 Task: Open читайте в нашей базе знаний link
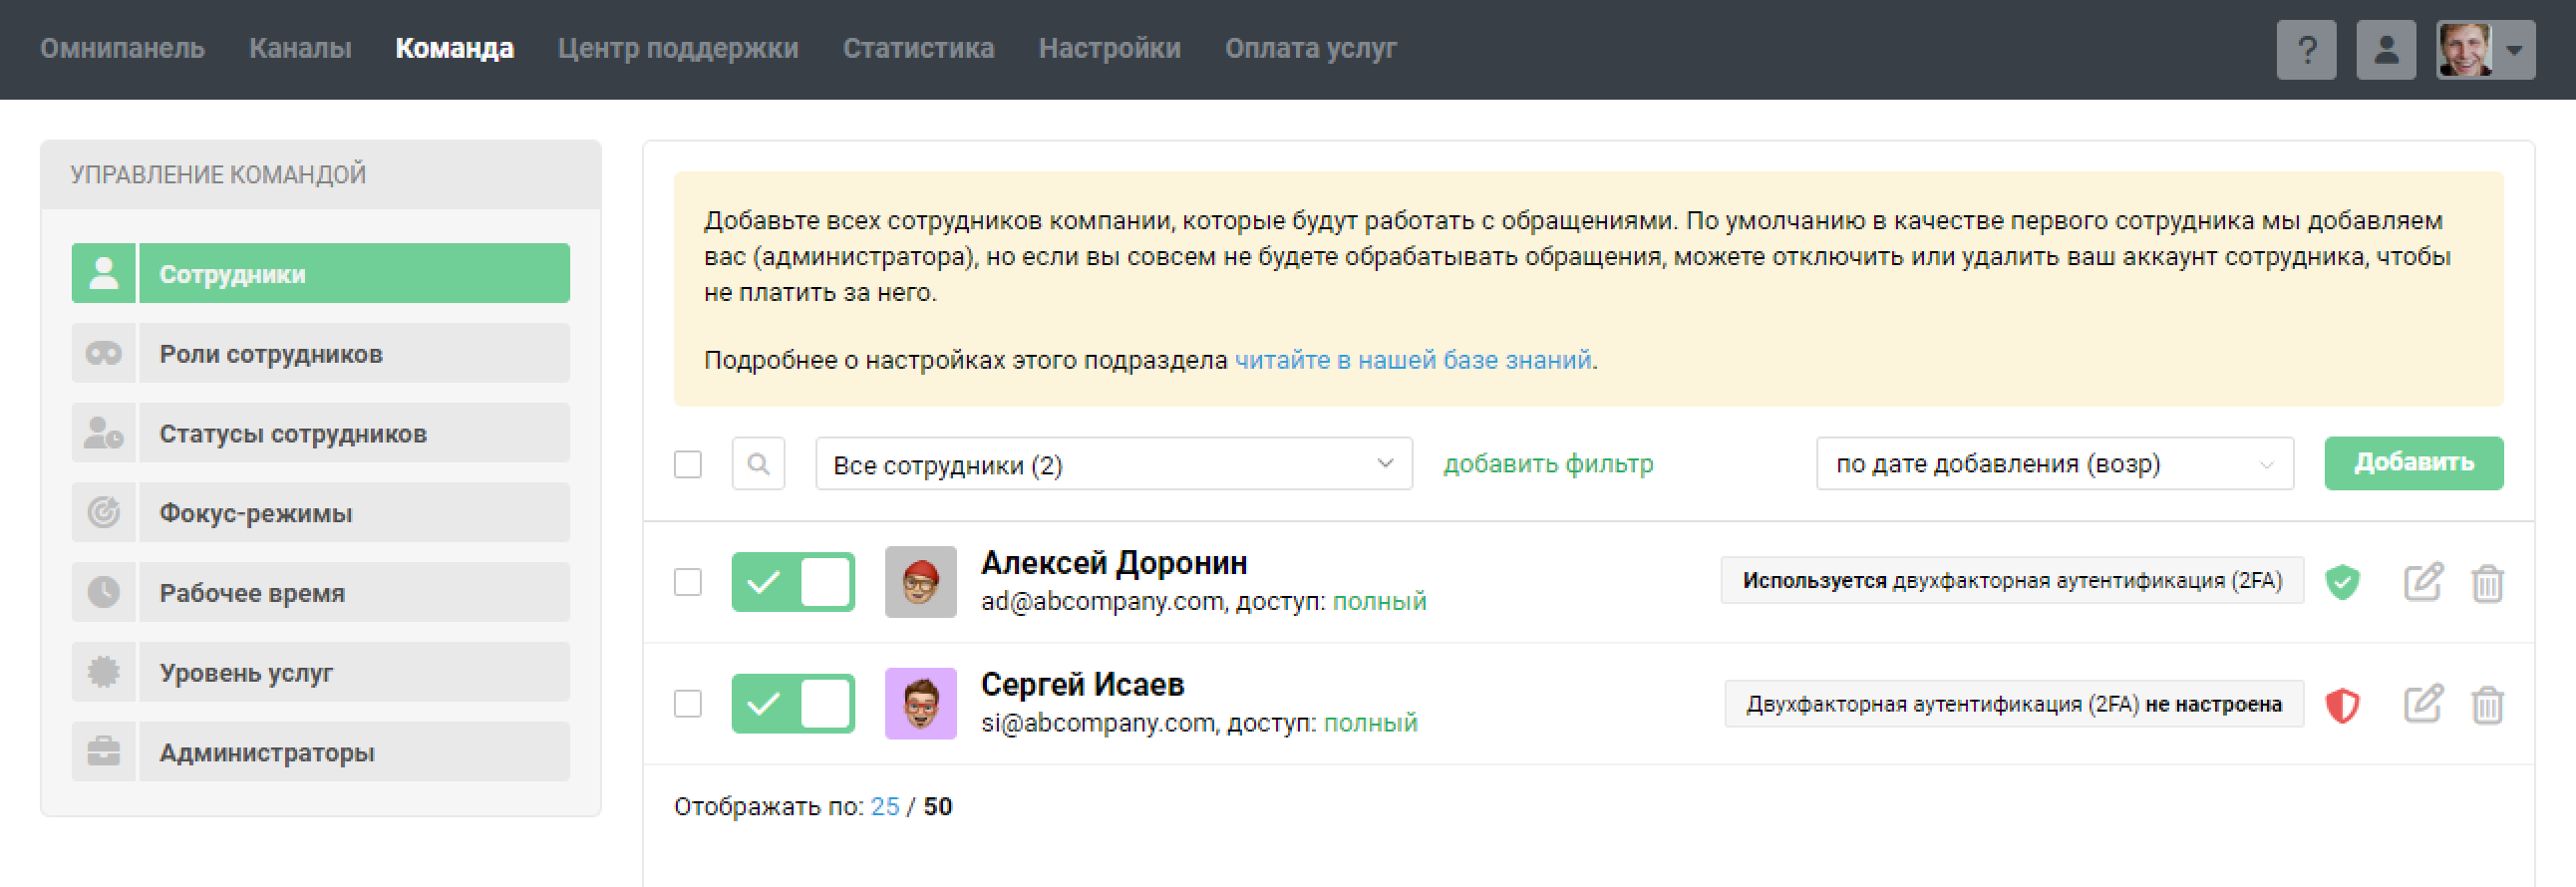click(1412, 360)
